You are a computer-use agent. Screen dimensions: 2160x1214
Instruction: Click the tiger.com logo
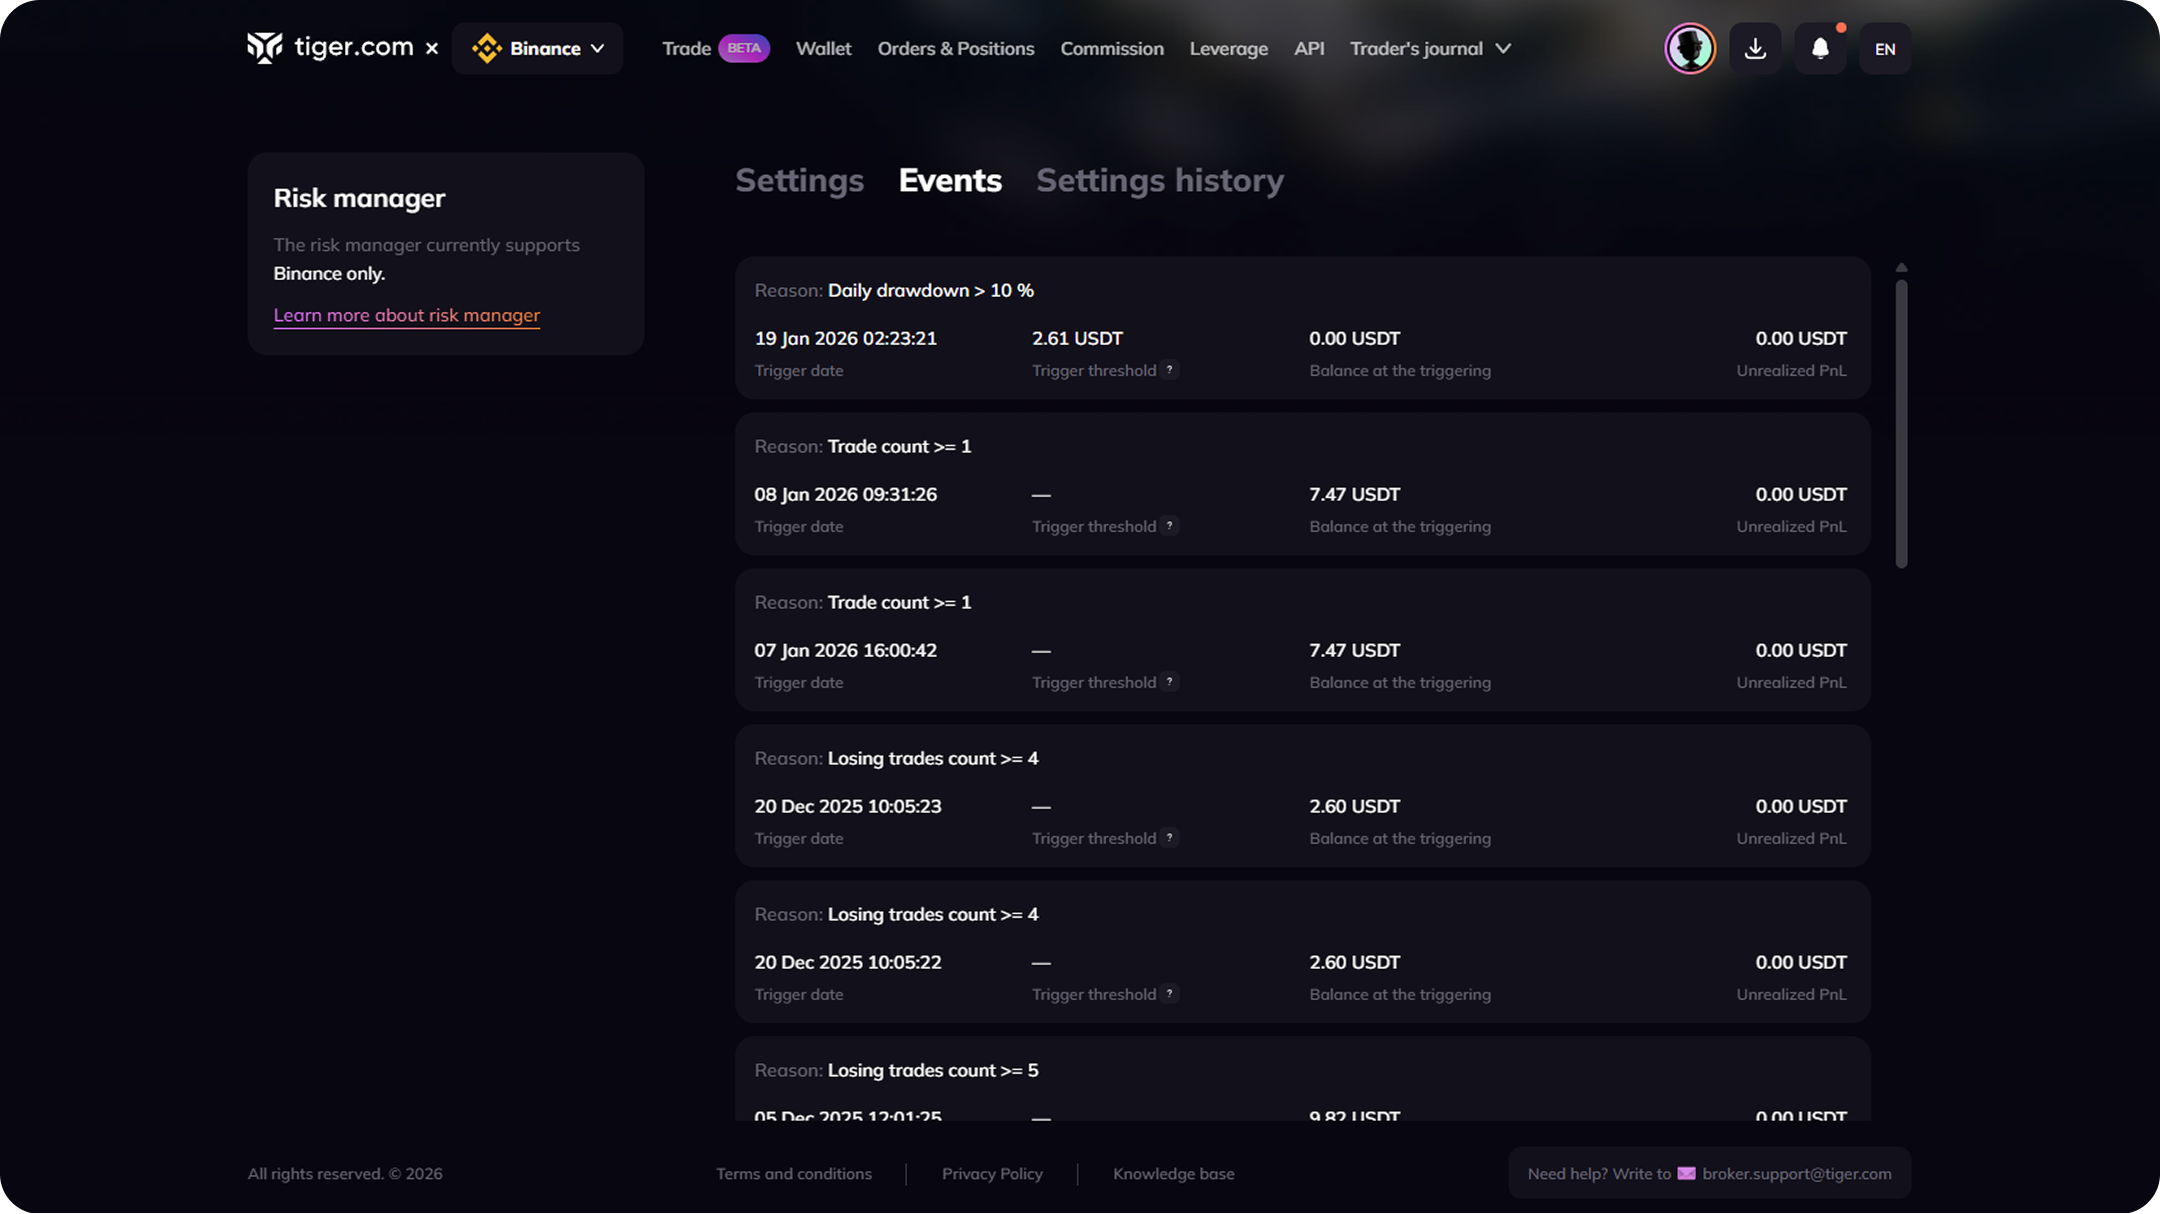[x=330, y=47]
